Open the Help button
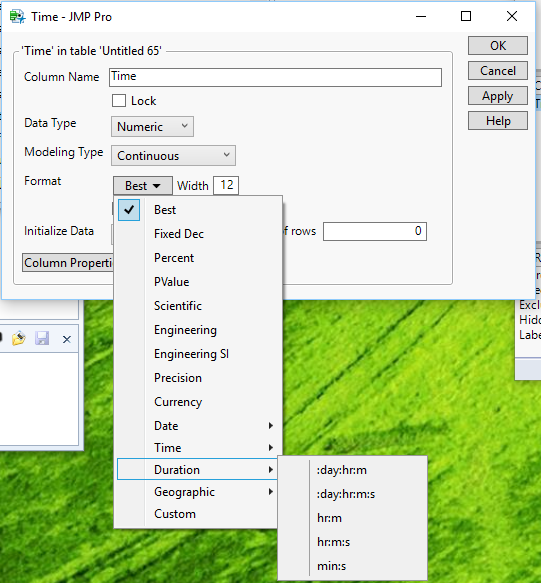This screenshot has width=541, height=583. pyautogui.click(x=498, y=121)
